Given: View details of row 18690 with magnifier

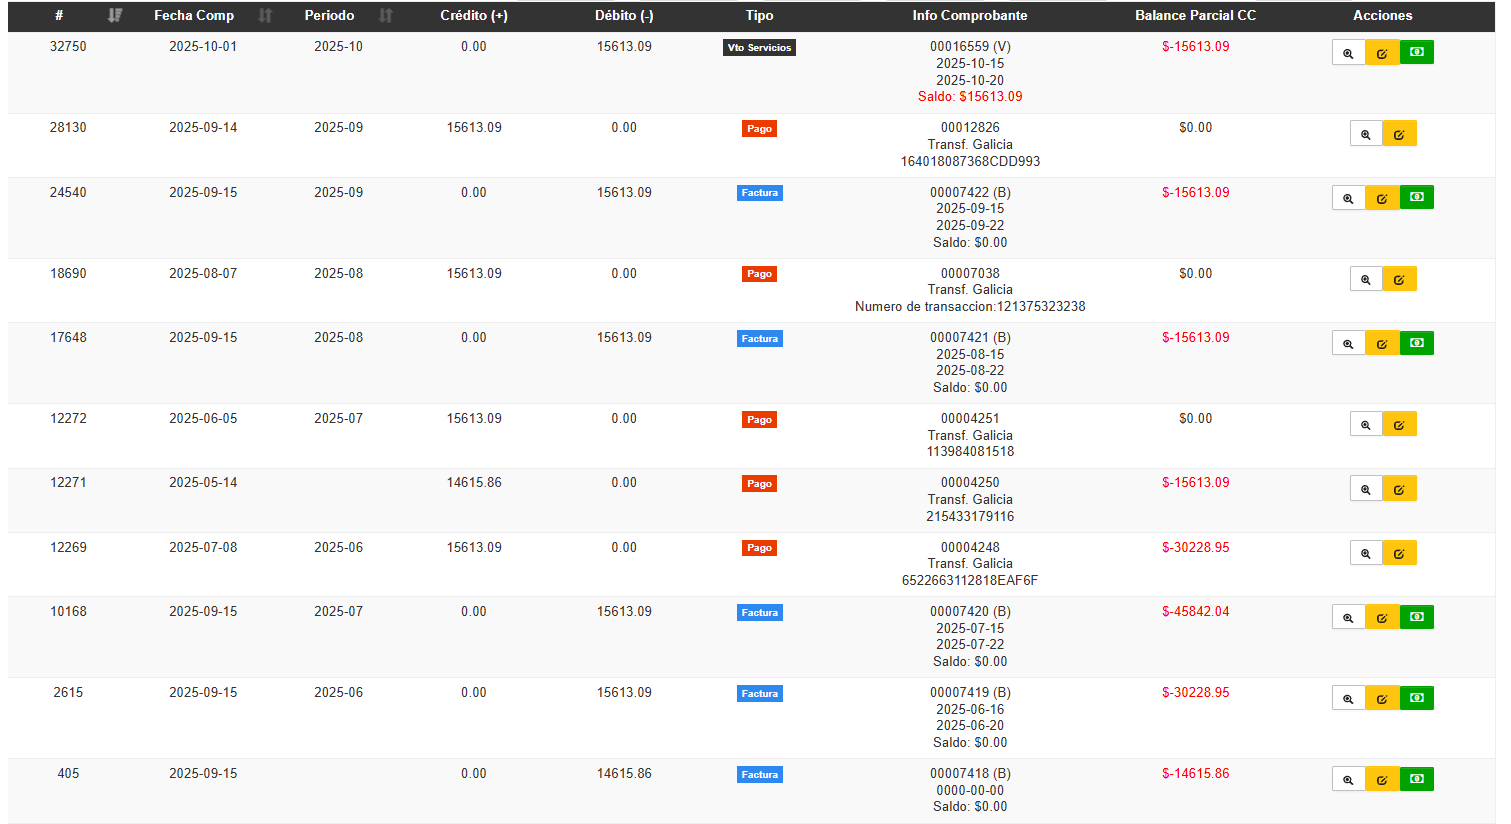Looking at the screenshot, I should [1365, 279].
